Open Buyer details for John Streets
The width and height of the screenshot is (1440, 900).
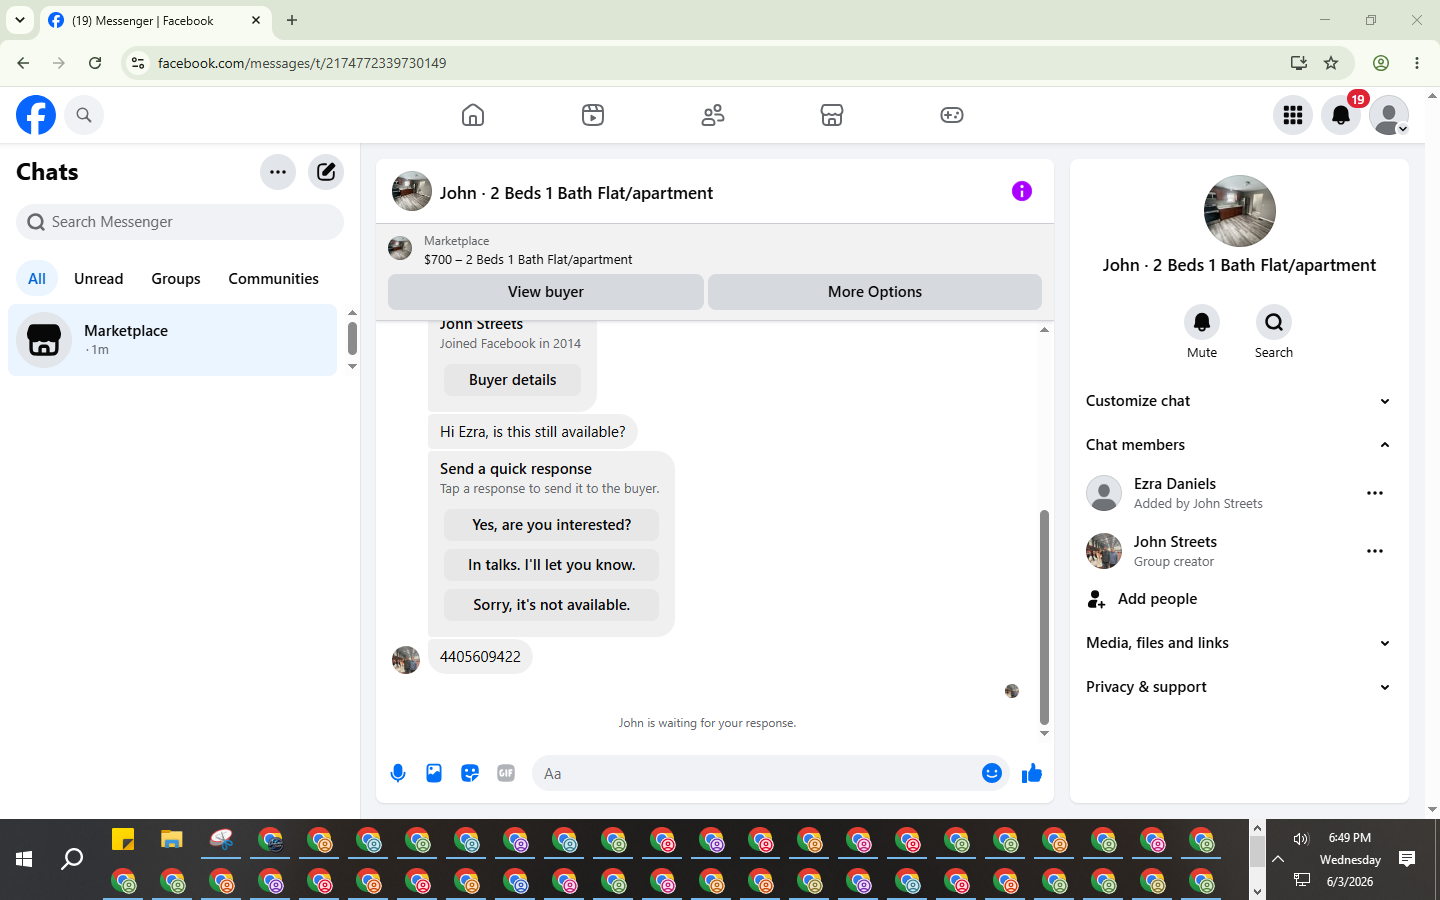tap(512, 380)
